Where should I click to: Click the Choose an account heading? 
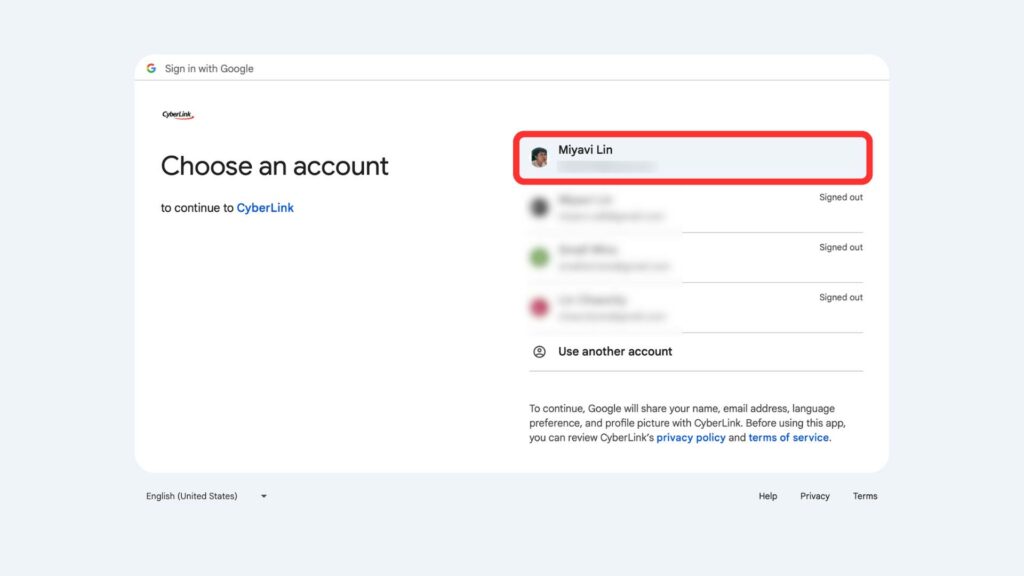[x=274, y=166]
